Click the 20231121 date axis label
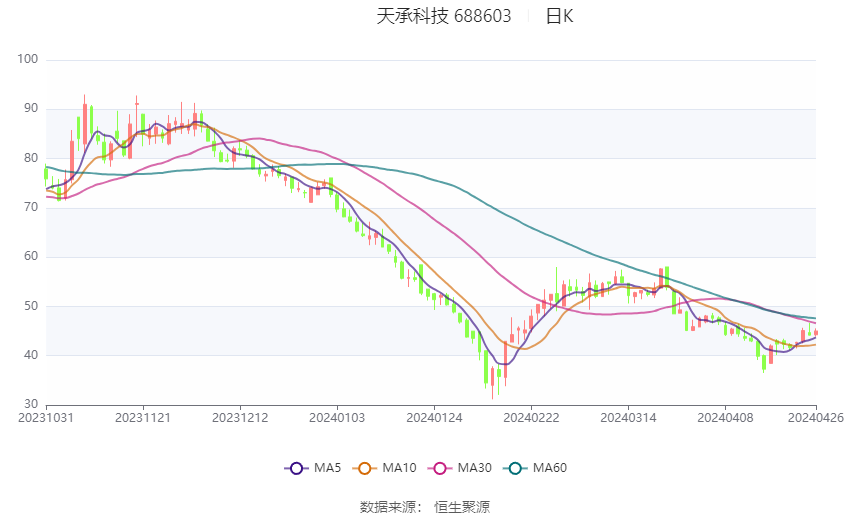The width and height of the screenshot is (850, 517). 143,418
